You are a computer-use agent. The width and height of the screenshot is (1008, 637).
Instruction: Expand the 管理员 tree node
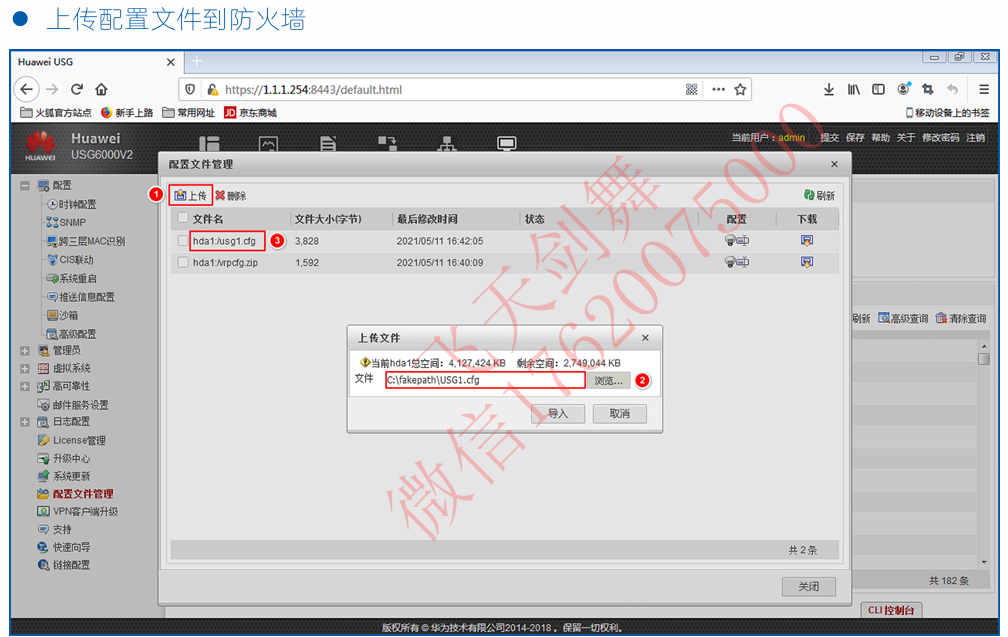[24, 351]
